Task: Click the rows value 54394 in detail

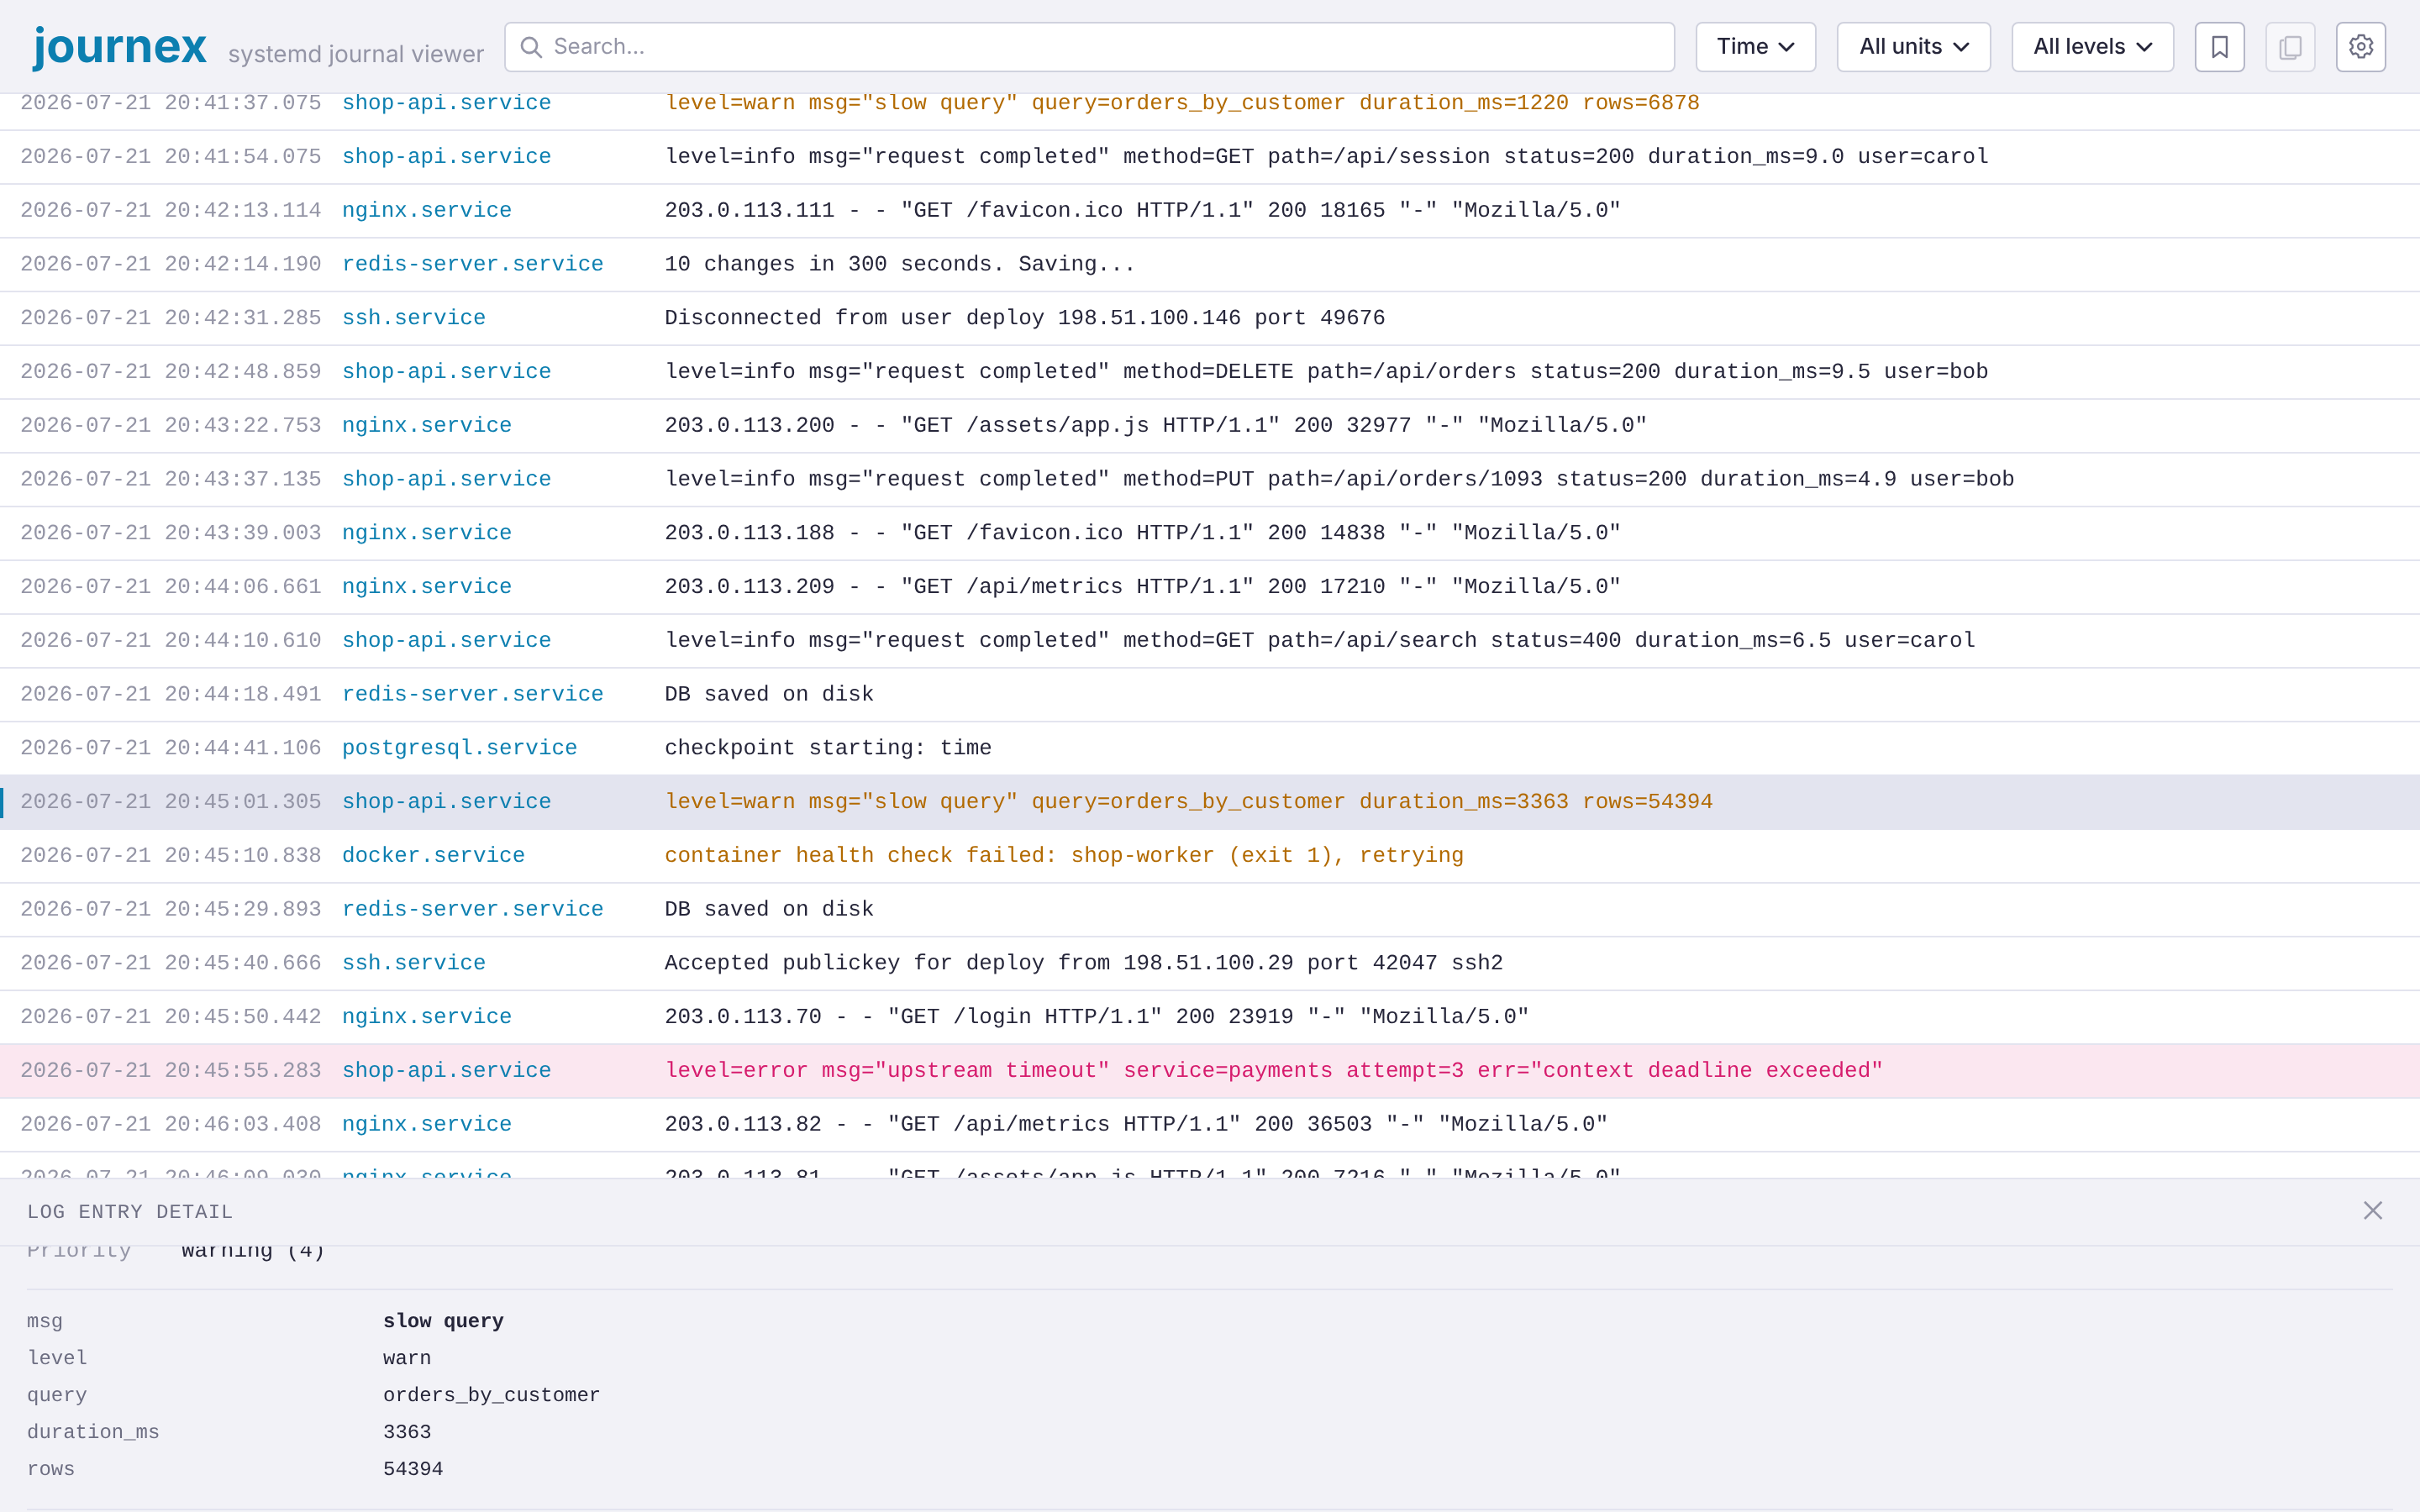Action: [413, 1469]
